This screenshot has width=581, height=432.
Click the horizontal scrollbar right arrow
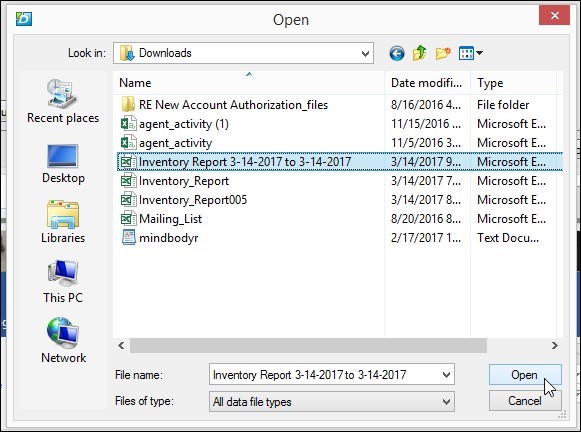[555, 345]
